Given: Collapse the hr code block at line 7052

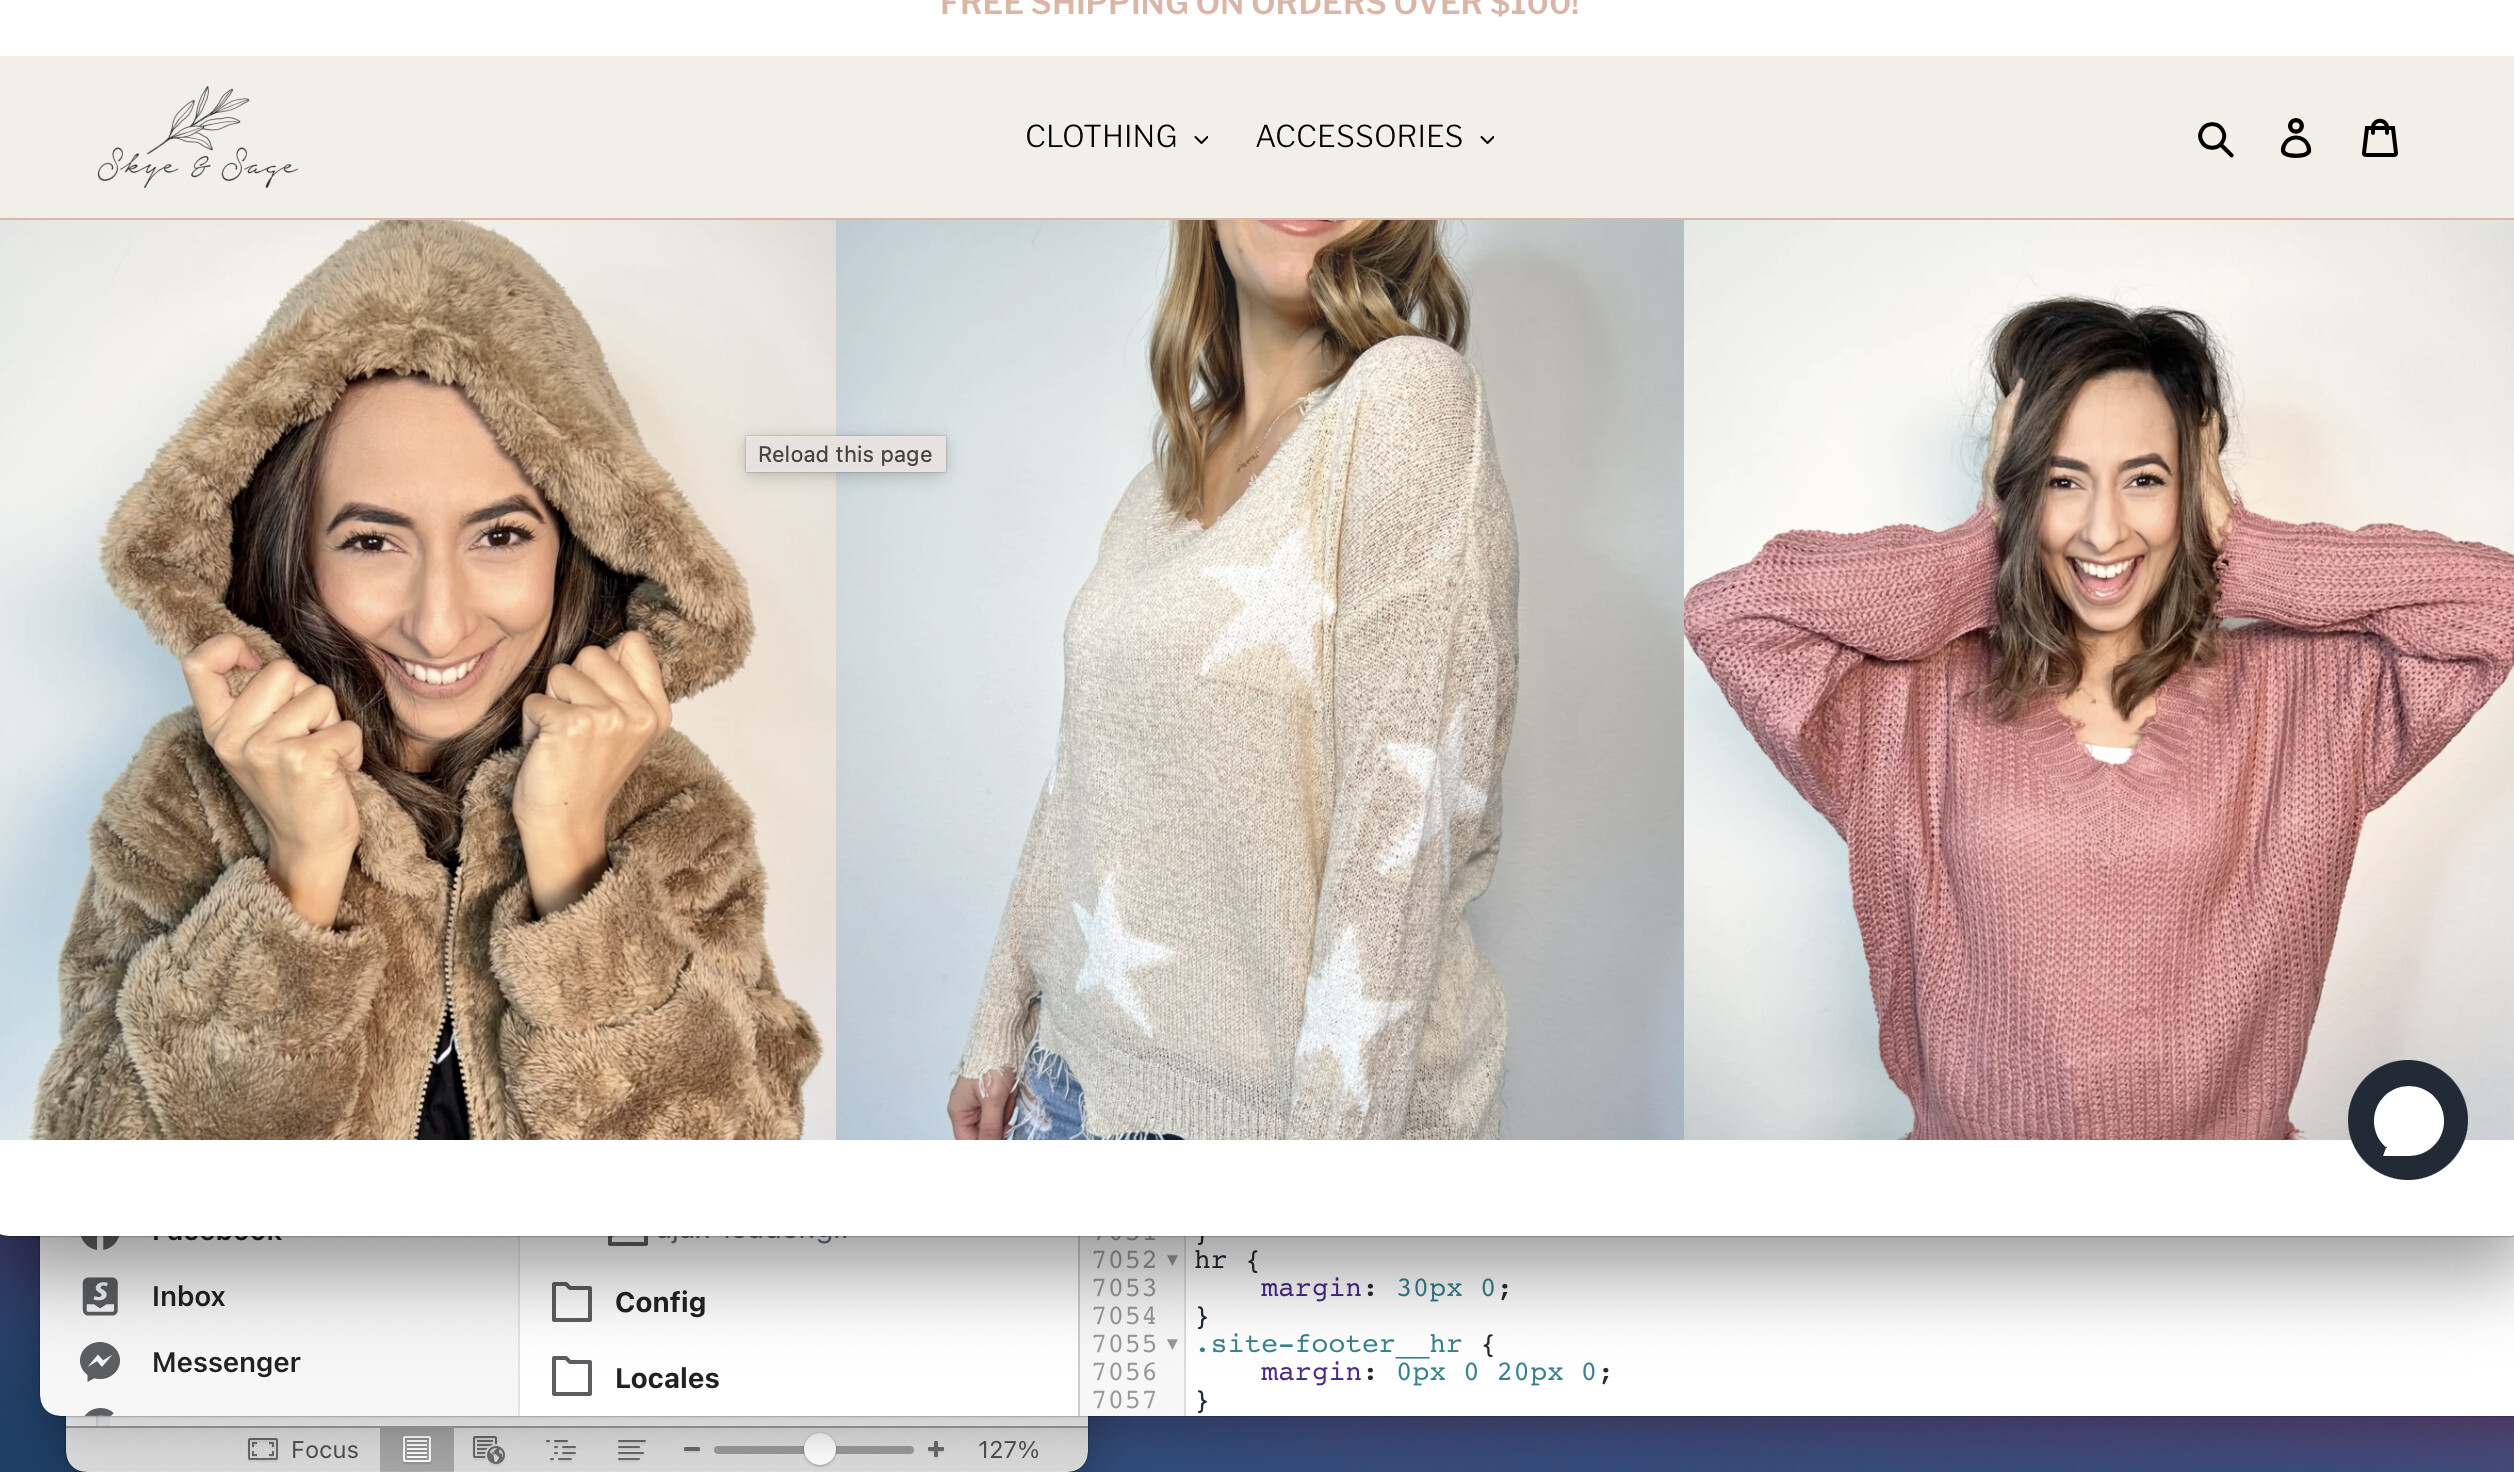Looking at the screenshot, I should (1172, 1260).
